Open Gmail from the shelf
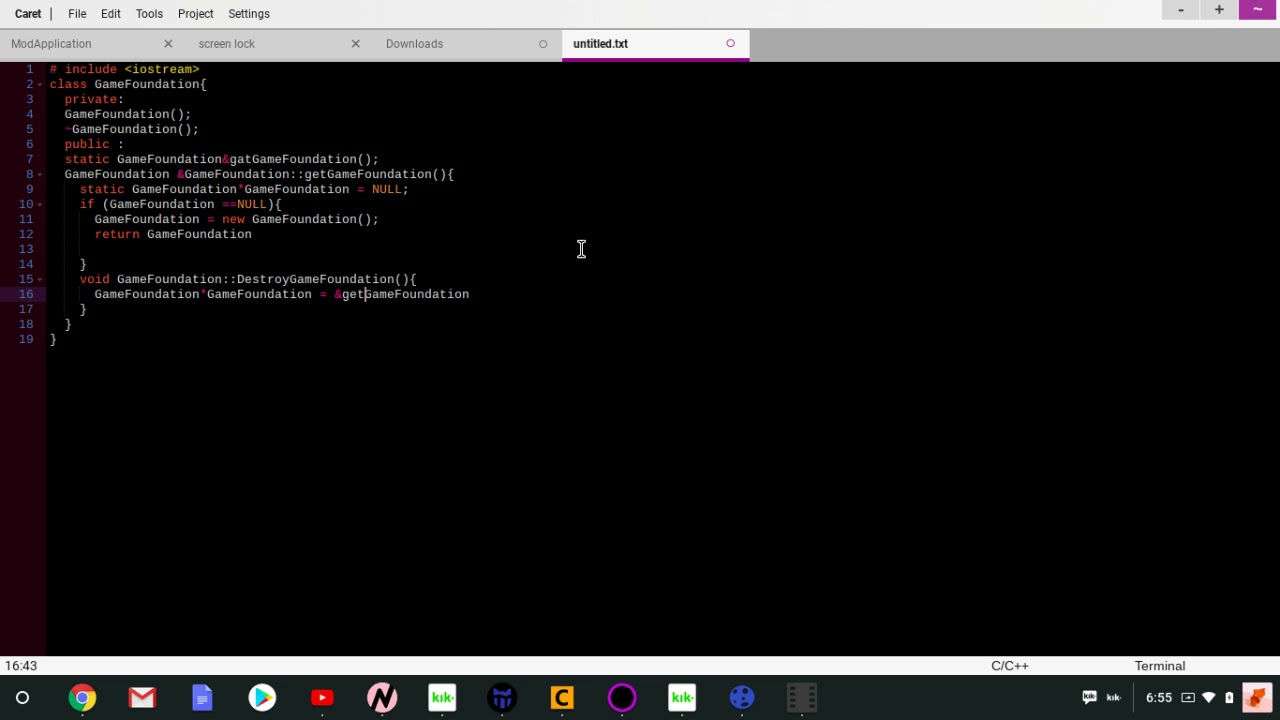 click(142, 697)
